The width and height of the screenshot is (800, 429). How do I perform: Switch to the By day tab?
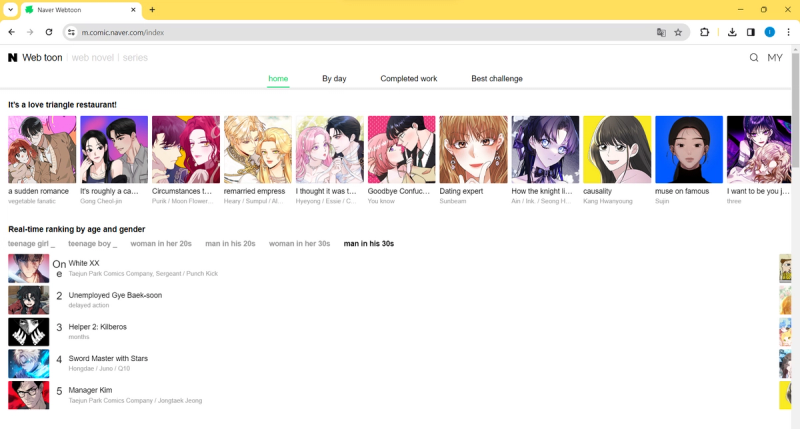pos(334,79)
